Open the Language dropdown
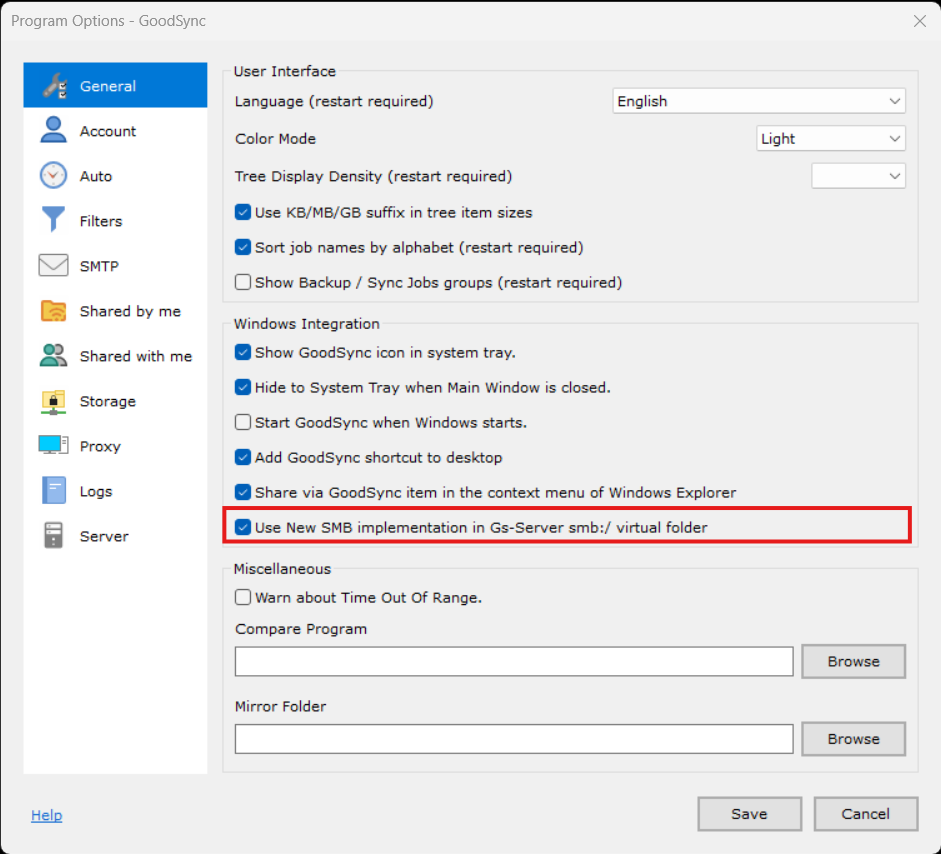 point(758,101)
